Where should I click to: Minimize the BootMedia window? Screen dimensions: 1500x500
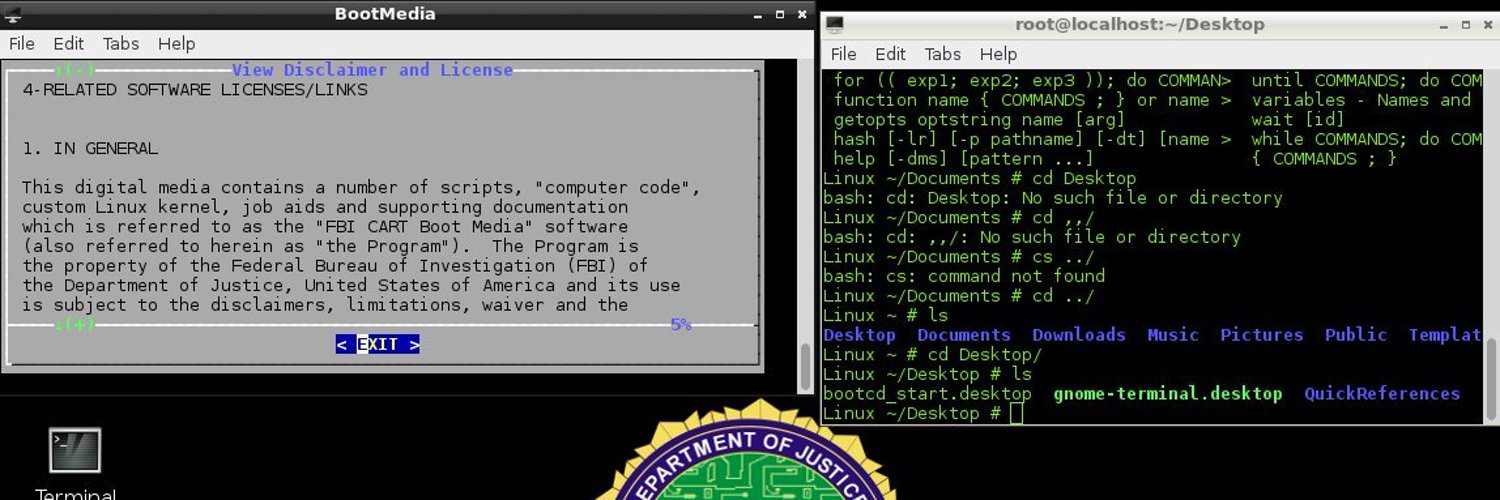(756, 15)
